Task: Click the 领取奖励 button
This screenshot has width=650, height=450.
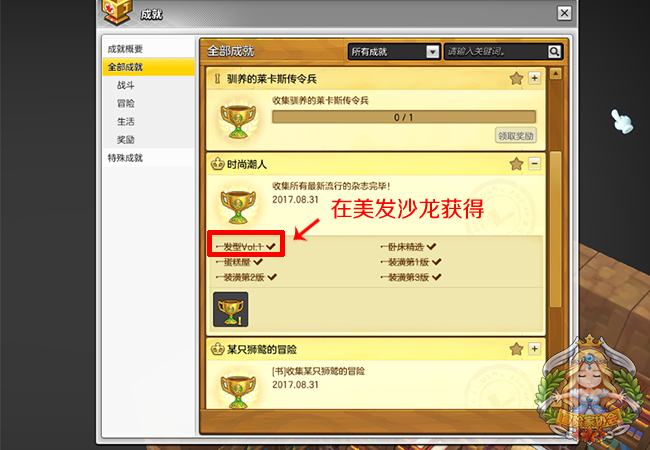Action: [x=516, y=135]
